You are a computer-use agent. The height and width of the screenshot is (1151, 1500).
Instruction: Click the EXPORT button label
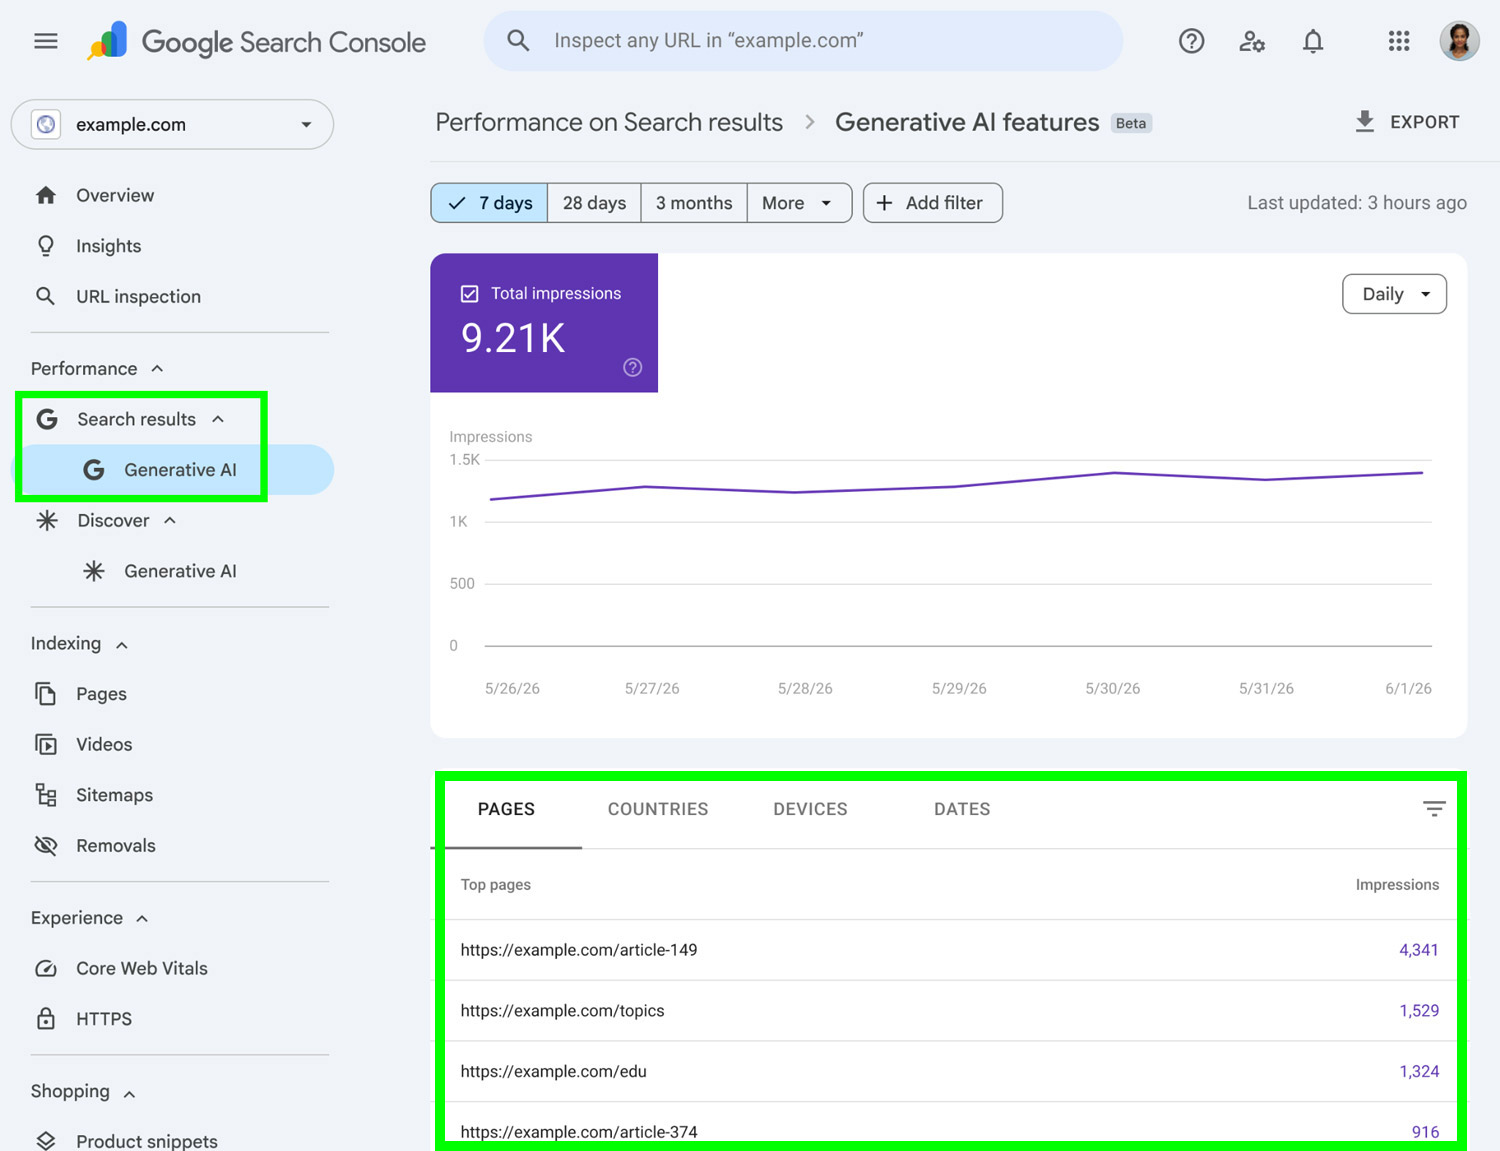click(1425, 122)
